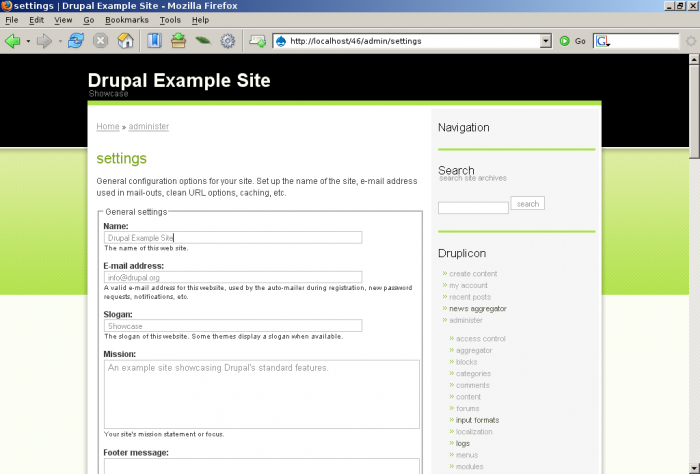Click the Navigation block heading

(463, 128)
